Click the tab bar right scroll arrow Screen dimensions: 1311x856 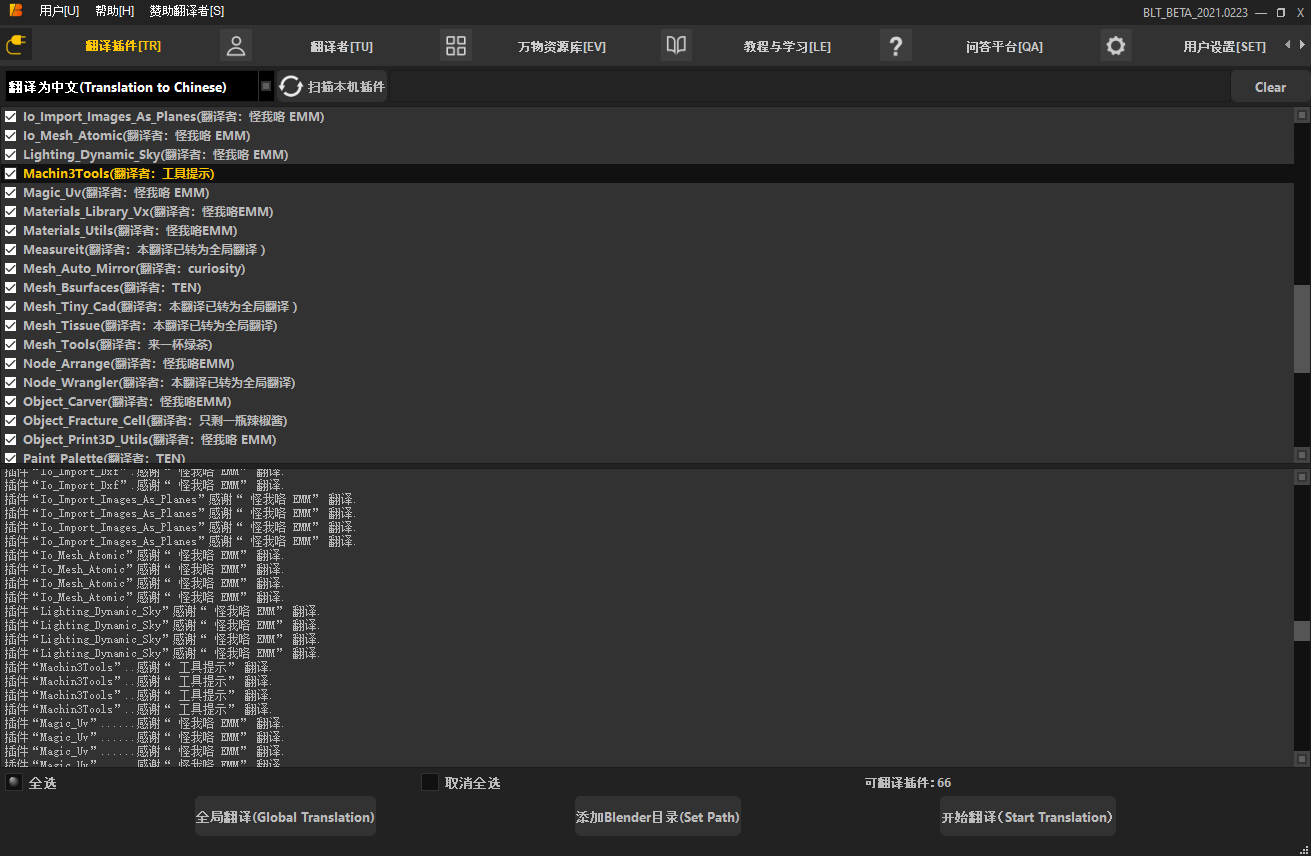point(1302,45)
